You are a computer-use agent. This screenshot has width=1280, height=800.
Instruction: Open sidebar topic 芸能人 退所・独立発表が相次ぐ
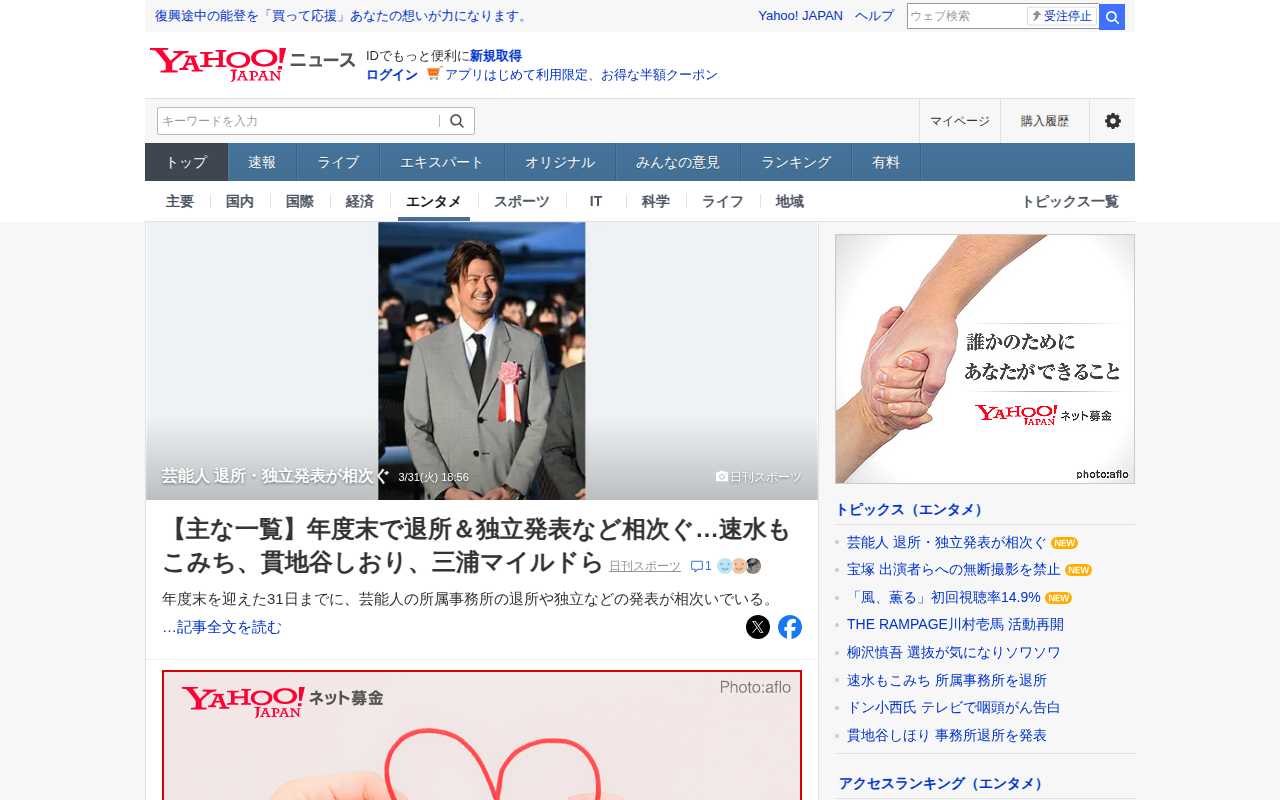click(947, 542)
